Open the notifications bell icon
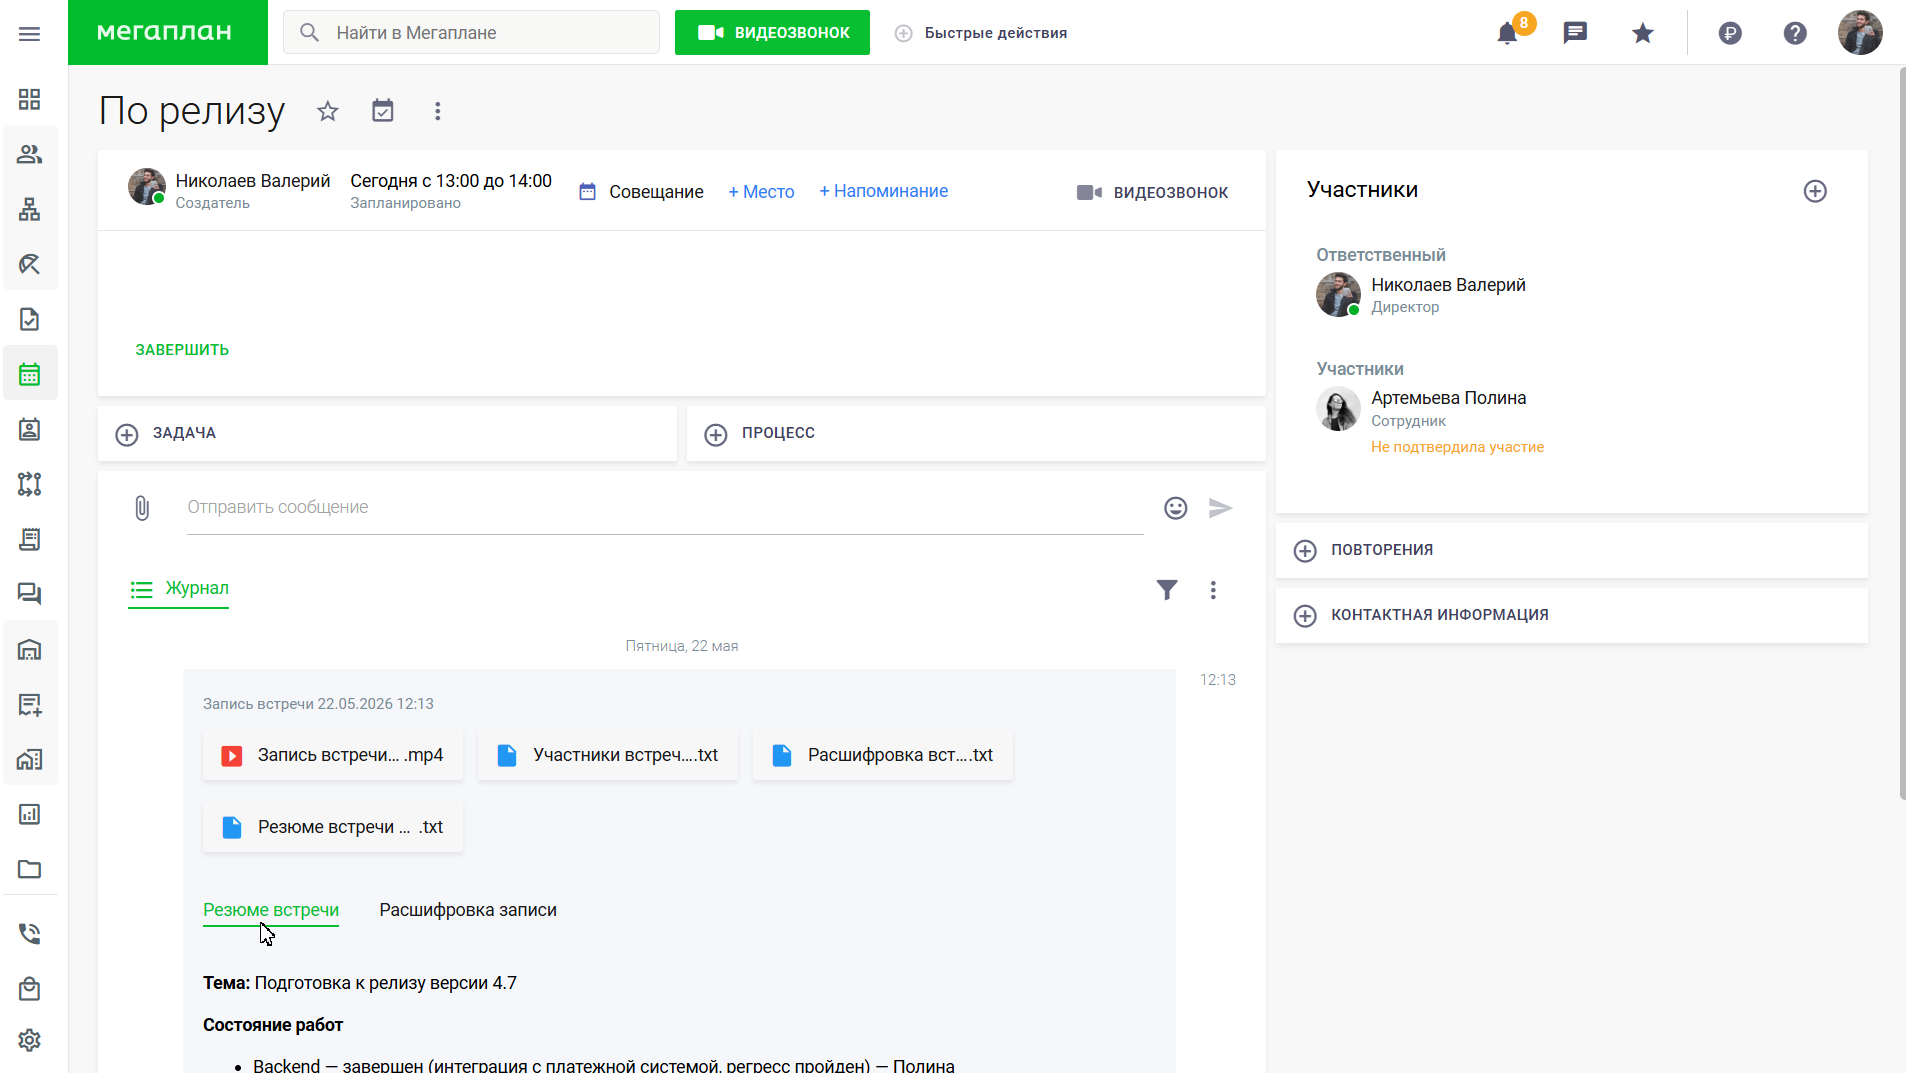Screen dimensions: 1906x1073 point(1507,33)
